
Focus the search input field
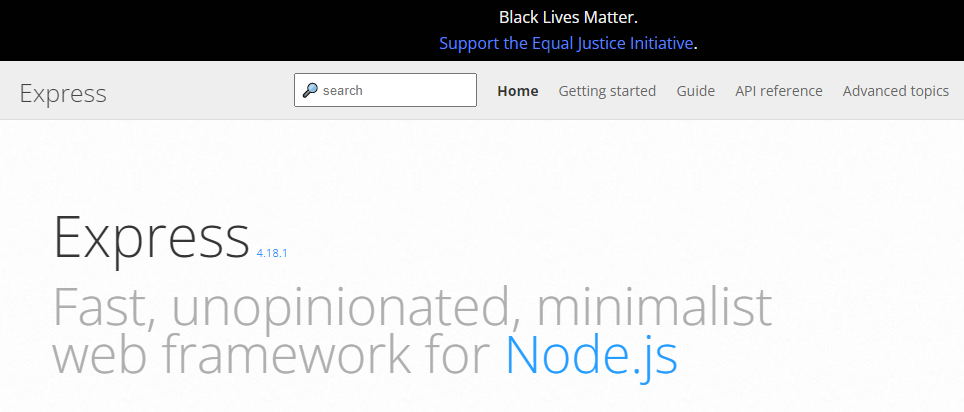[385, 90]
